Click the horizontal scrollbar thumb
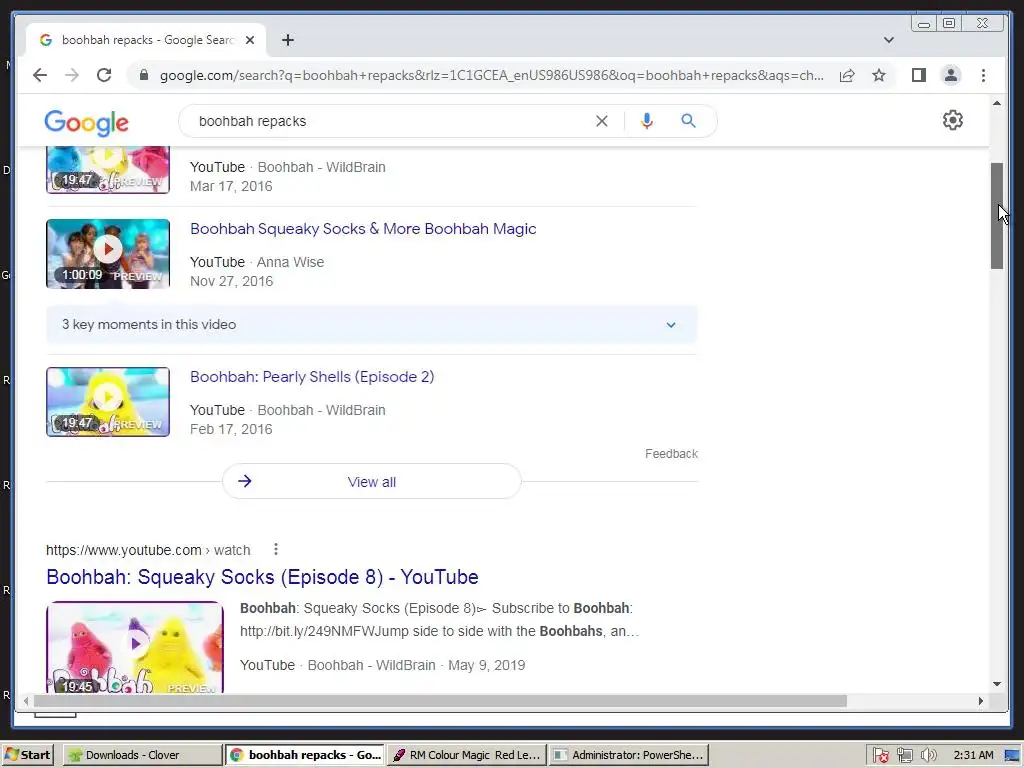 click(x=440, y=701)
